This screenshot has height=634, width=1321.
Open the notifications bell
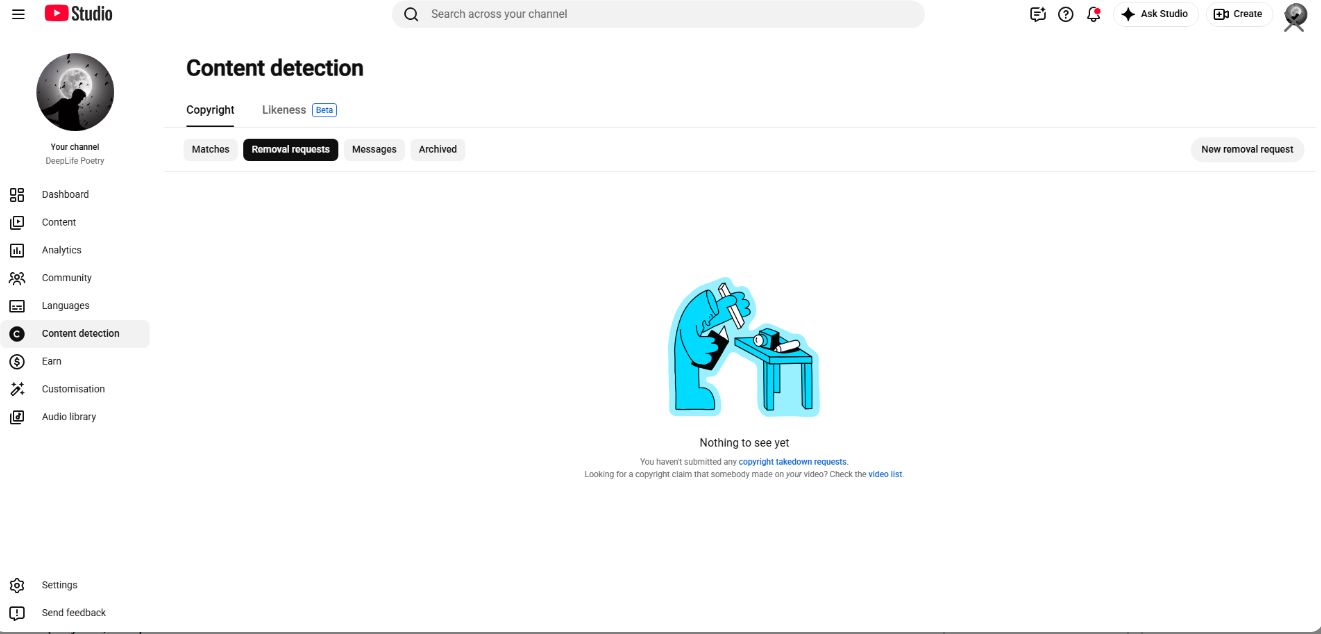1094,14
